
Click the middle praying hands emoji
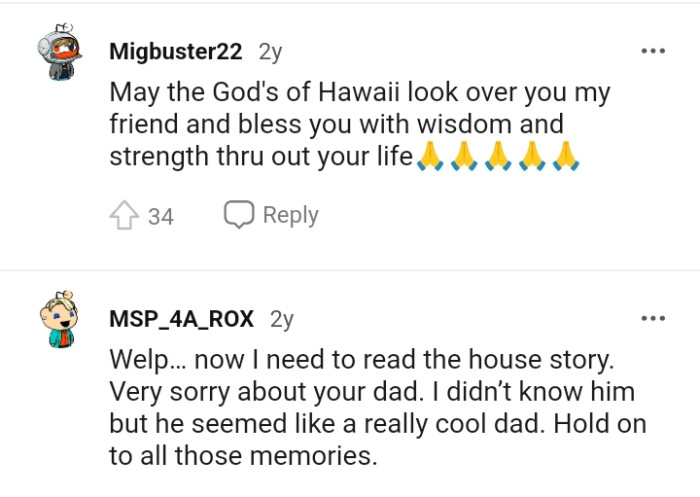coord(498,157)
